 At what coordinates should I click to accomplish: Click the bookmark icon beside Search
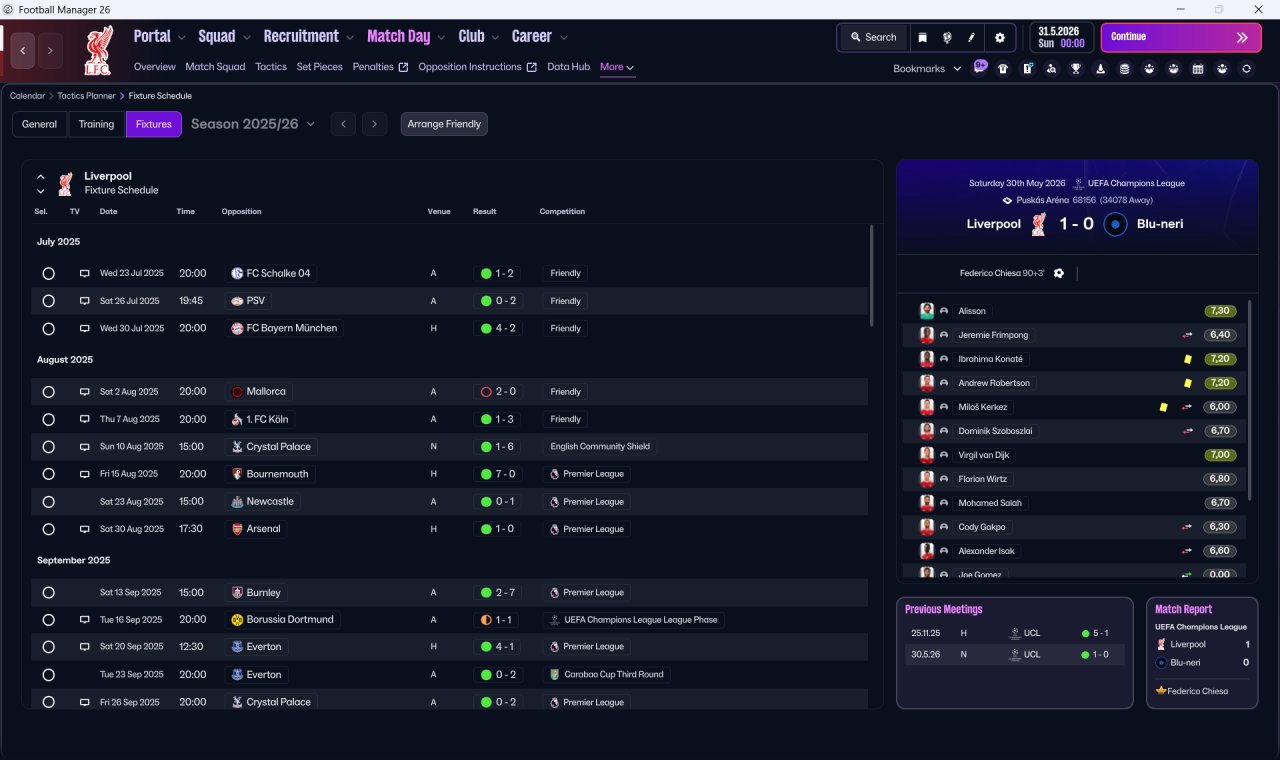[923, 38]
